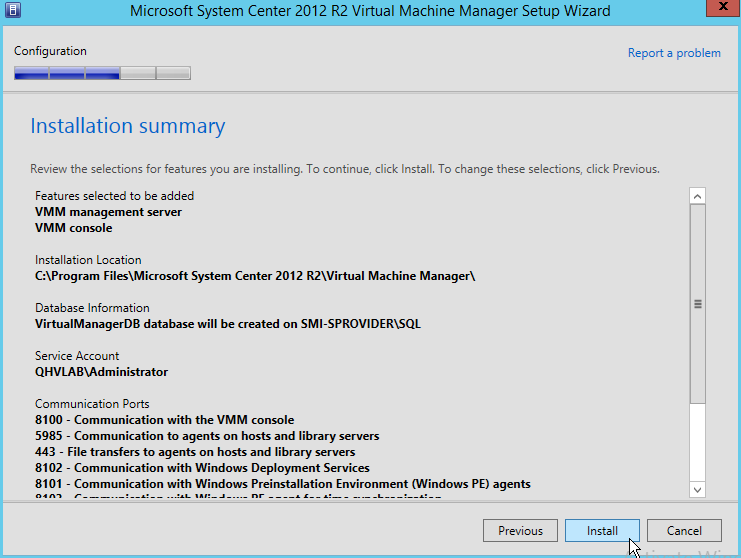Viewport: 741px width, 558px height.
Task: Click the Configuration progress bar
Action: pyautogui.click(x=102, y=73)
